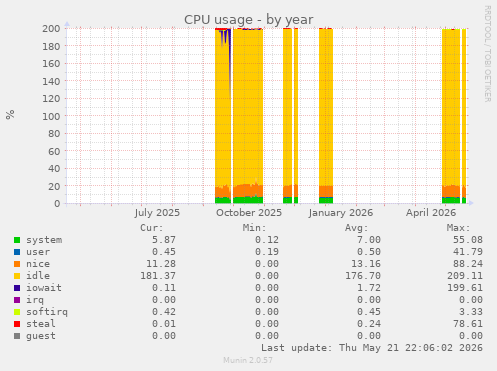The width and height of the screenshot is (497, 371).
Task: Click the "iowait" legend label
Action: click(x=44, y=288)
